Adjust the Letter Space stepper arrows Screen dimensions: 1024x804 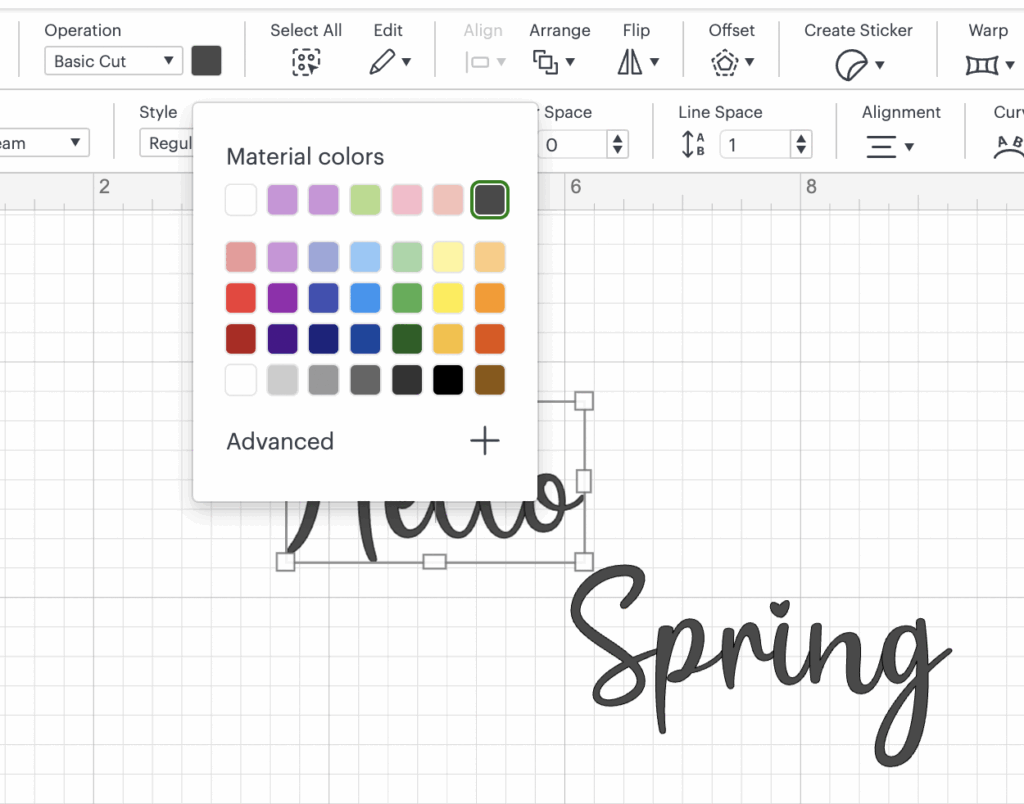618,145
